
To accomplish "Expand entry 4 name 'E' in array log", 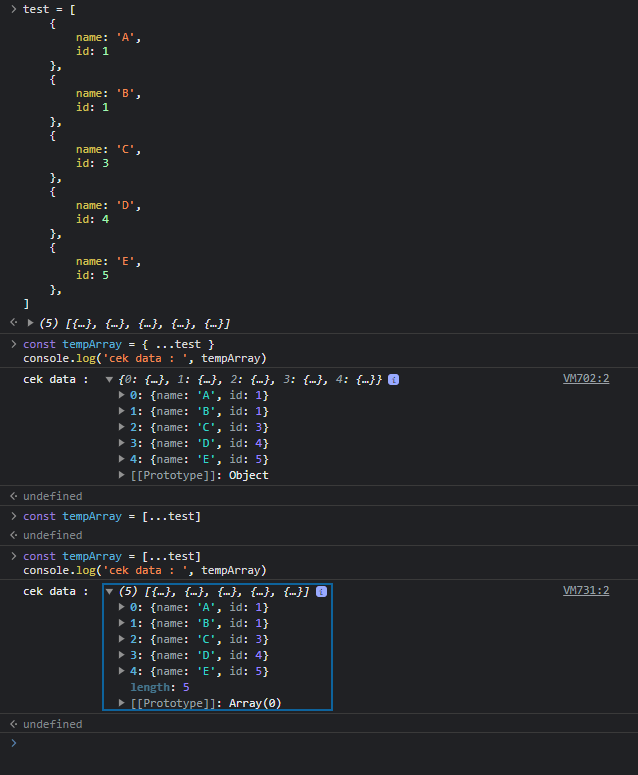I will point(122,671).
